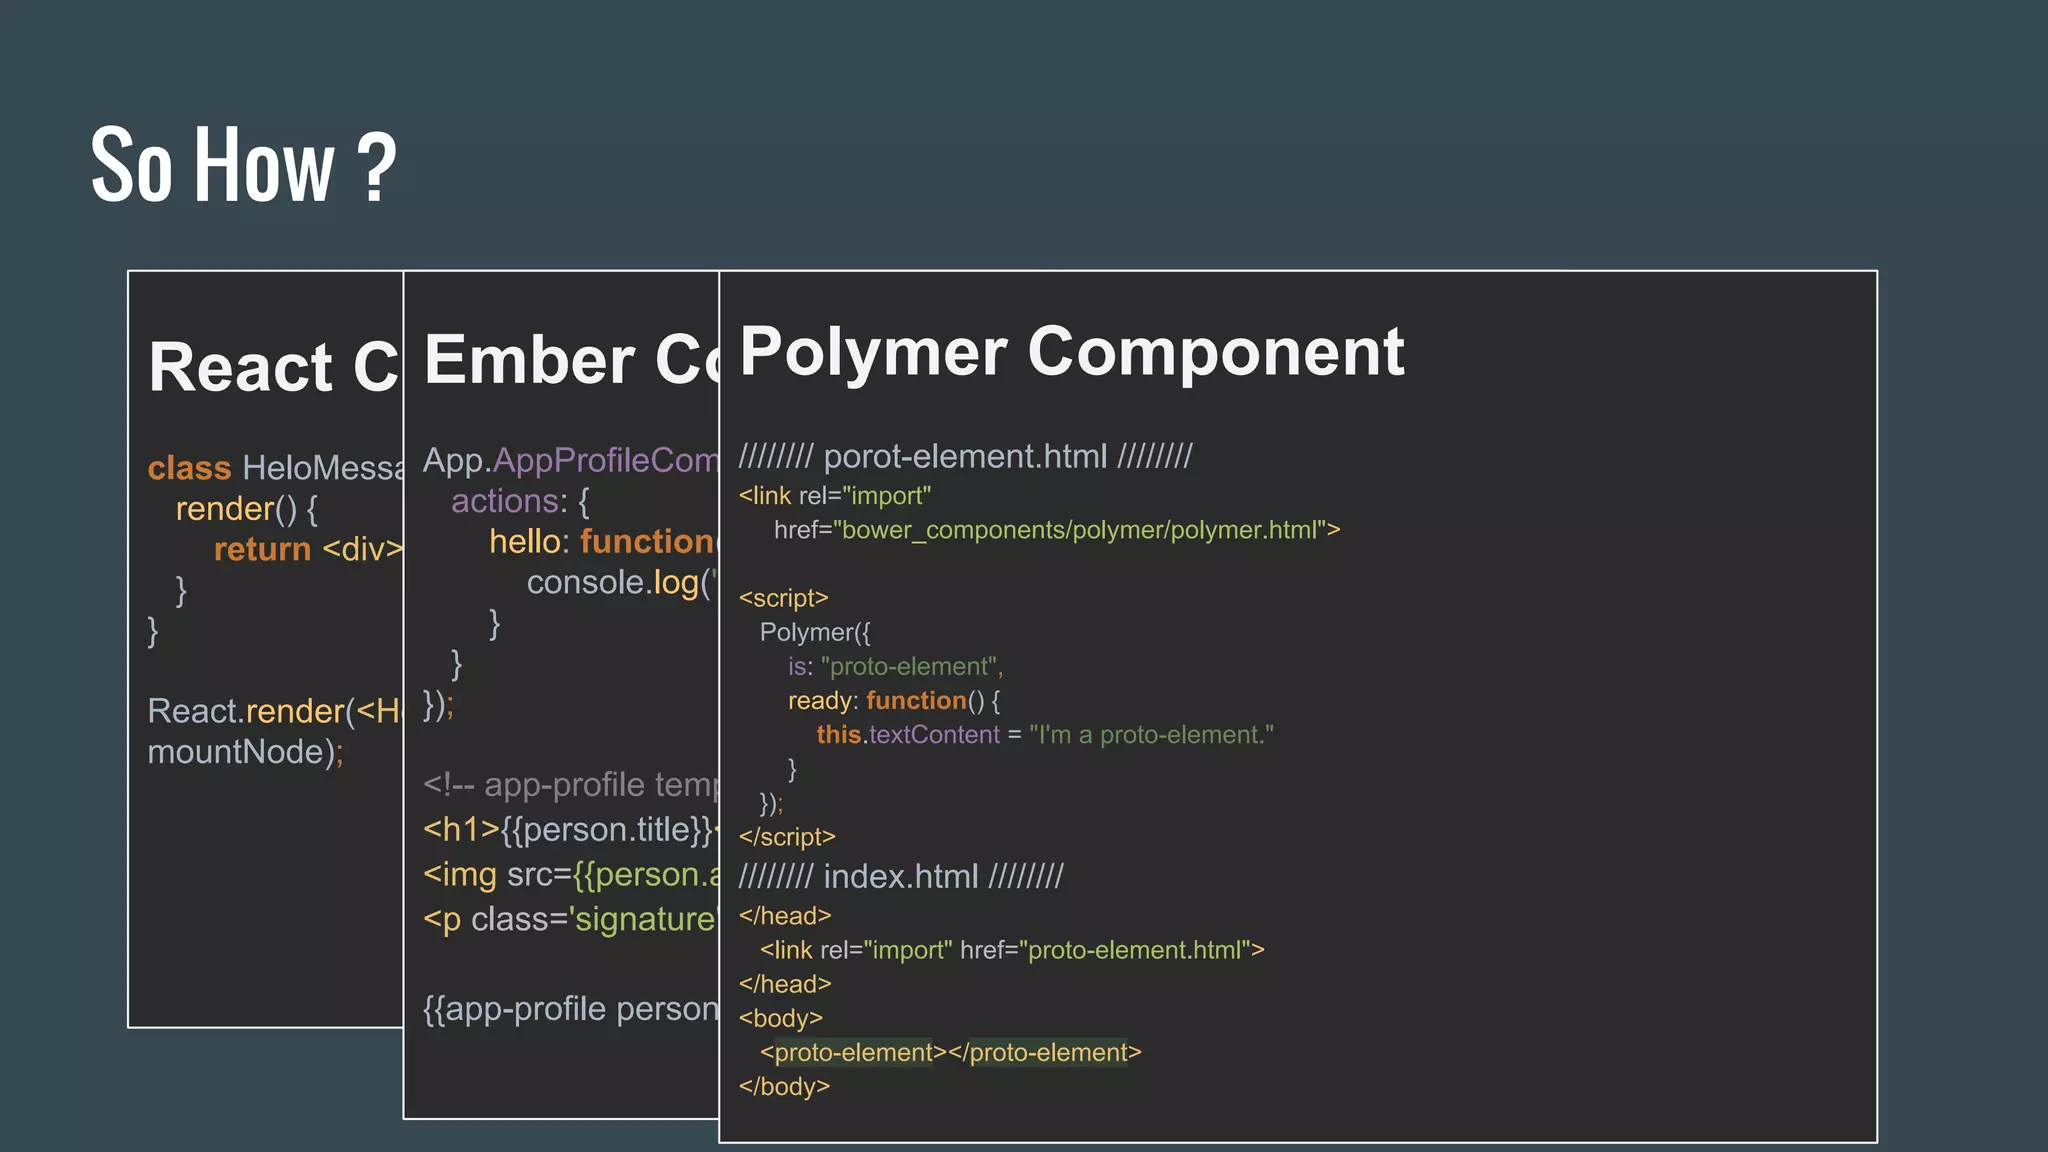Click the 'is: "proto-element",' line
Screen dimensions: 2048x1152
point(895,667)
